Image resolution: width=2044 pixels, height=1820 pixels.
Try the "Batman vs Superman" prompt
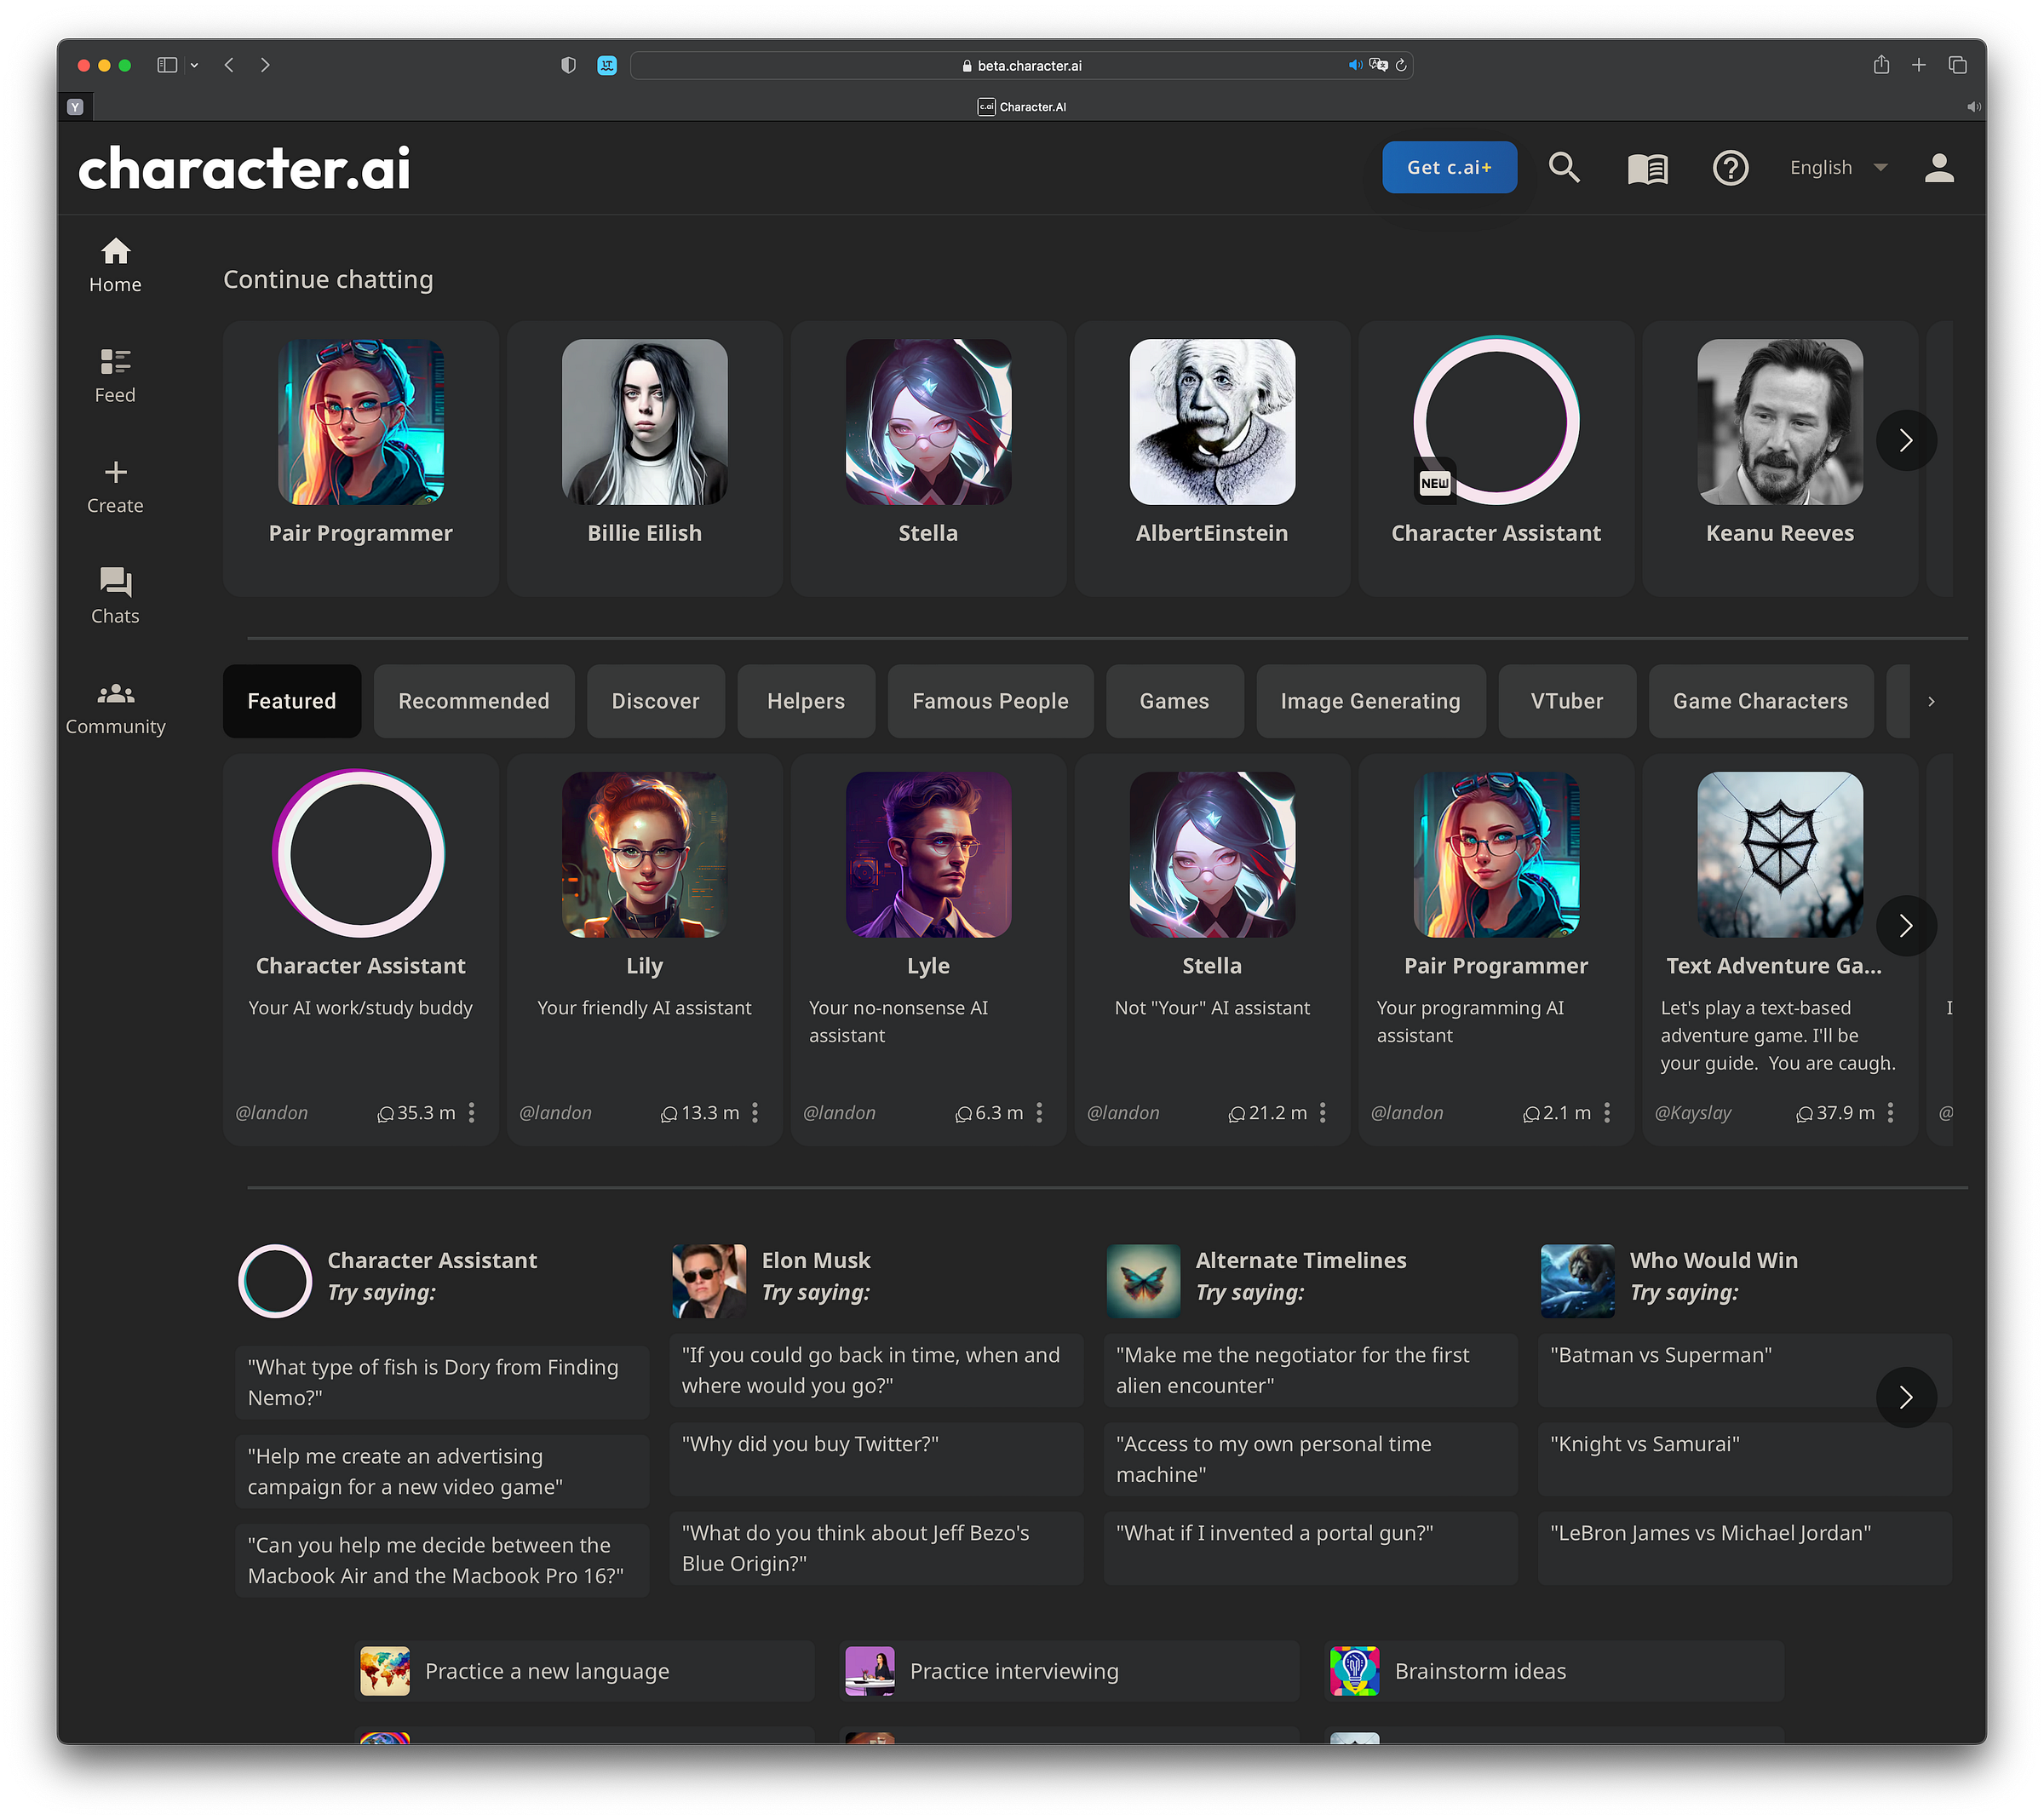click(1745, 1370)
